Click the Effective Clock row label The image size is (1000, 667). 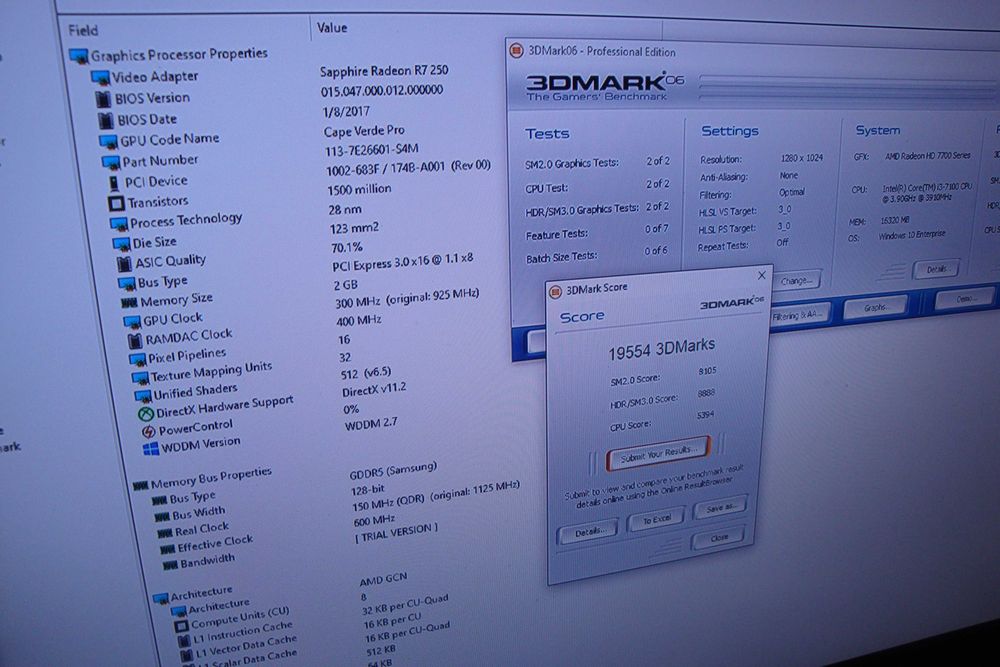coord(215,544)
